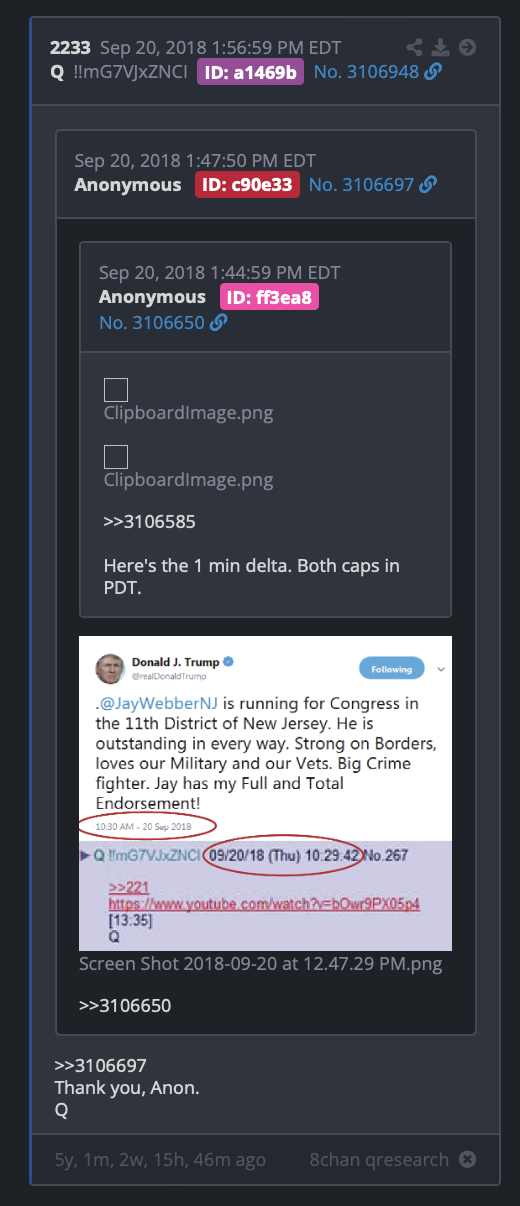520x1206 pixels.
Task: Open post link No. 3106697
Action: pos(361,185)
